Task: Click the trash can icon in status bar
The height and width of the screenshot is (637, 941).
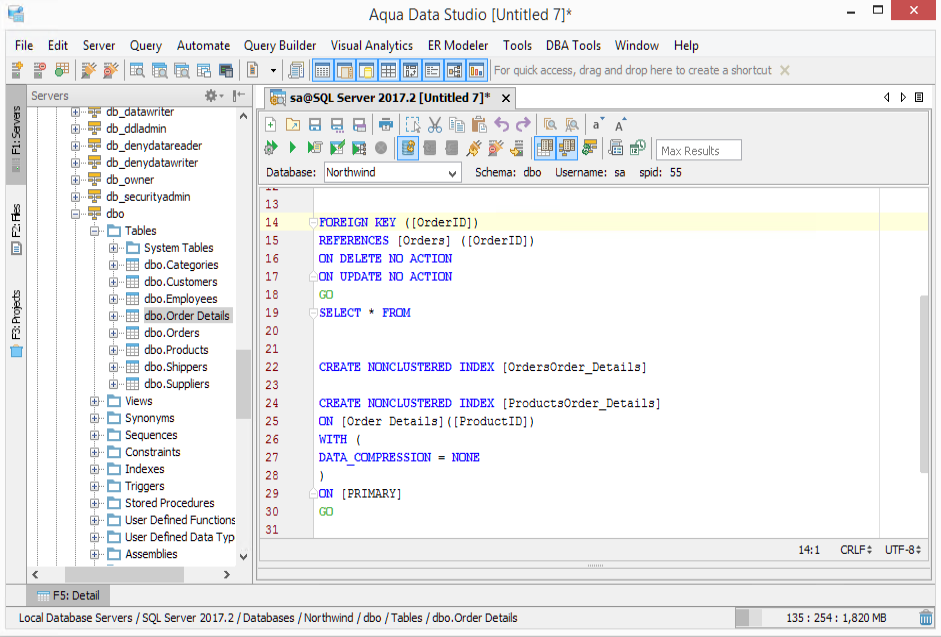Action: pyautogui.click(x=927, y=618)
